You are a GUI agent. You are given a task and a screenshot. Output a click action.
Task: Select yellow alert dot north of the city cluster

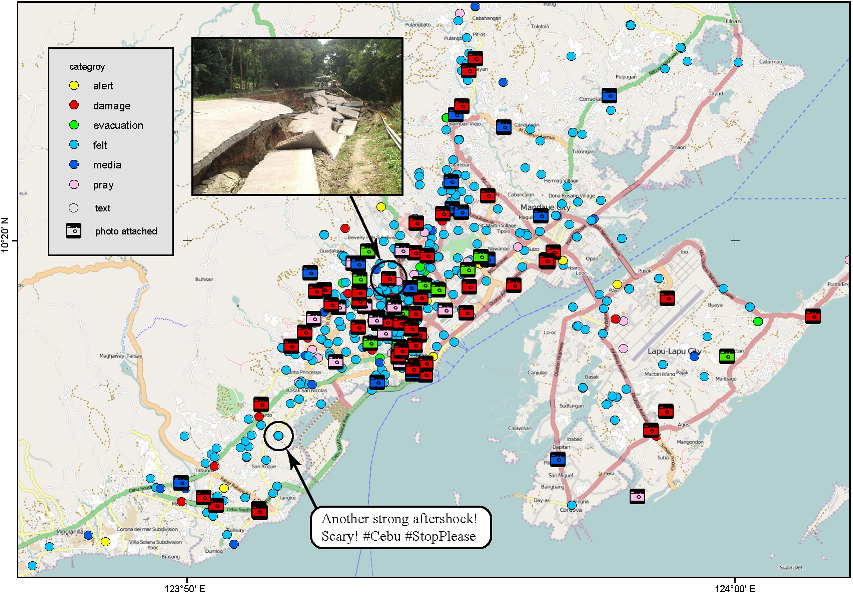click(x=381, y=207)
